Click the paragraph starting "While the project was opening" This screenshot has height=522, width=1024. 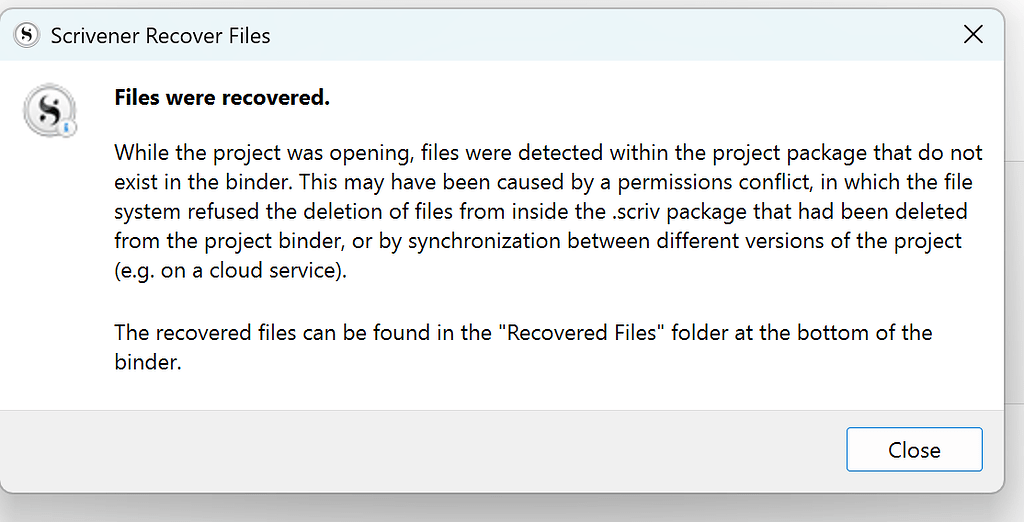click(x=548, y=211)
